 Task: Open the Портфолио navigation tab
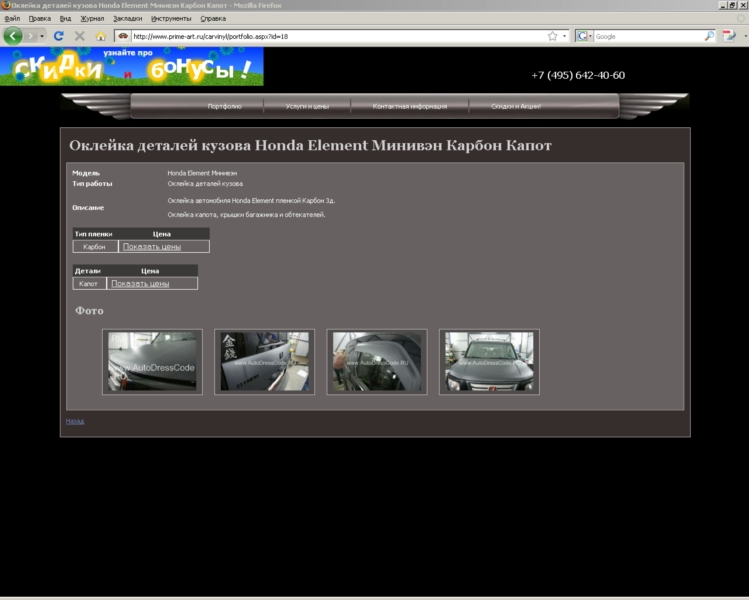pos(225,106)
